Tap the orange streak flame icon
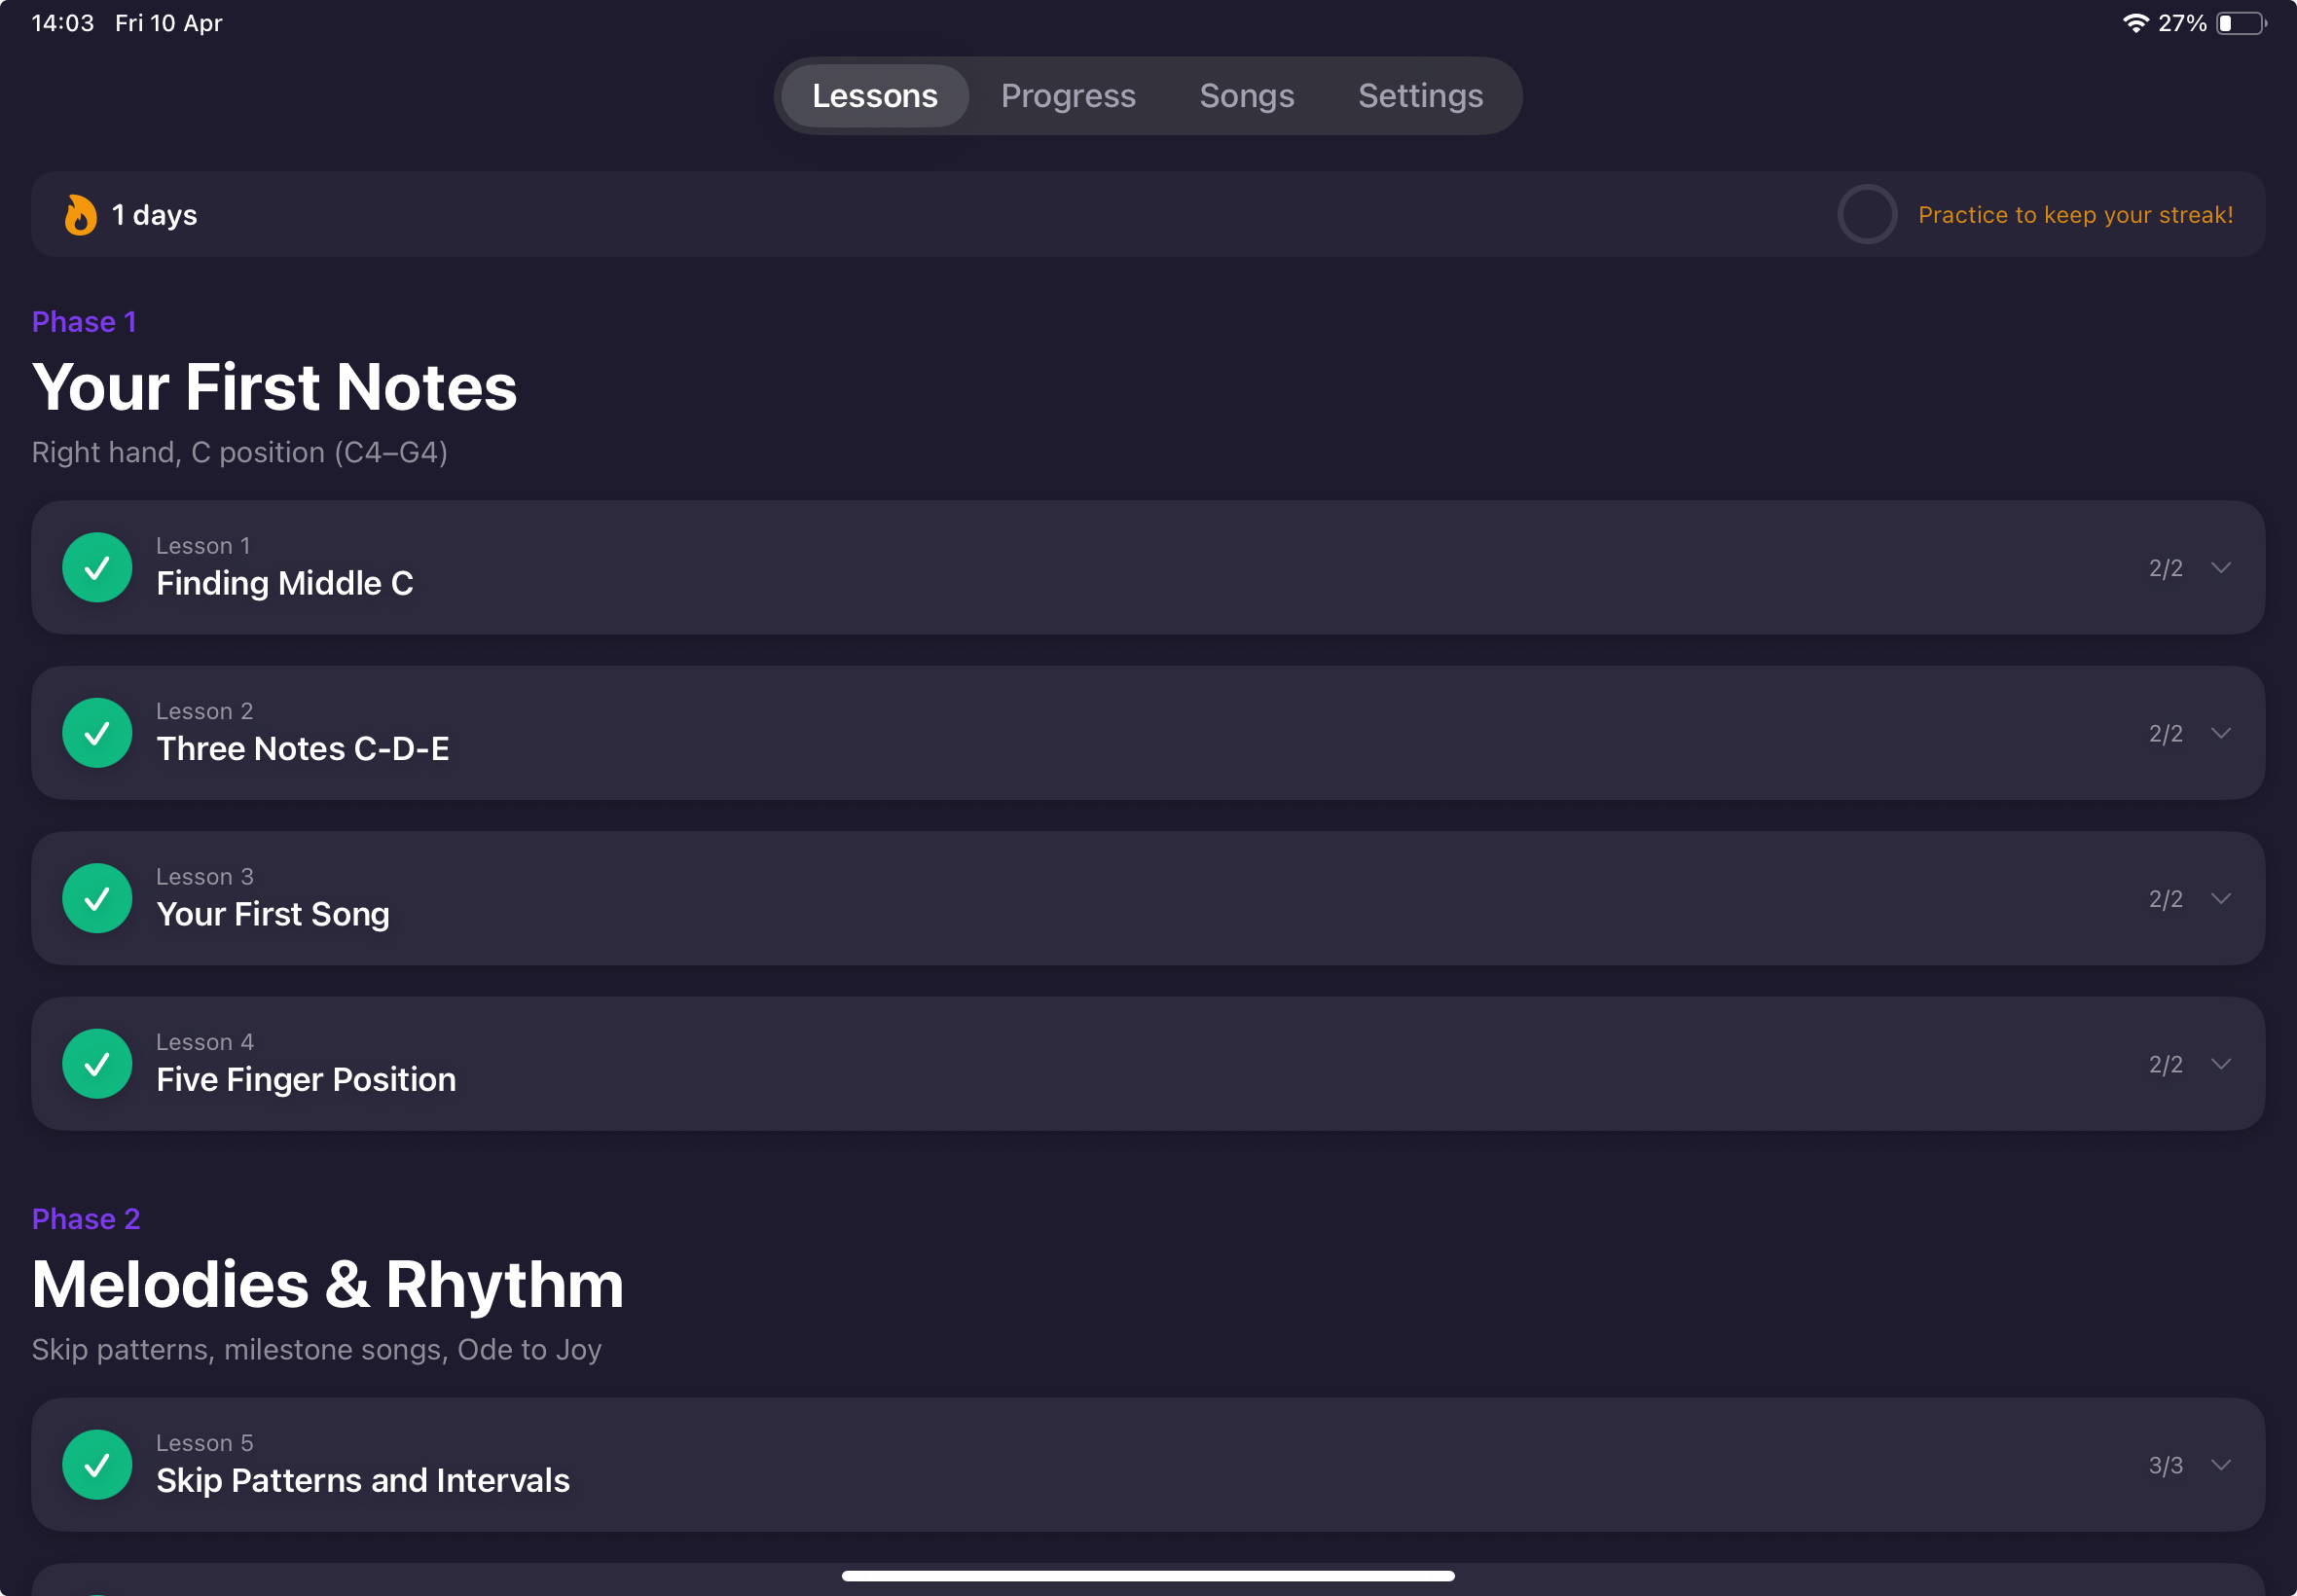The width and height of the screenshot is (2297, 1596). pyautogui.click(x=80, y=215)
